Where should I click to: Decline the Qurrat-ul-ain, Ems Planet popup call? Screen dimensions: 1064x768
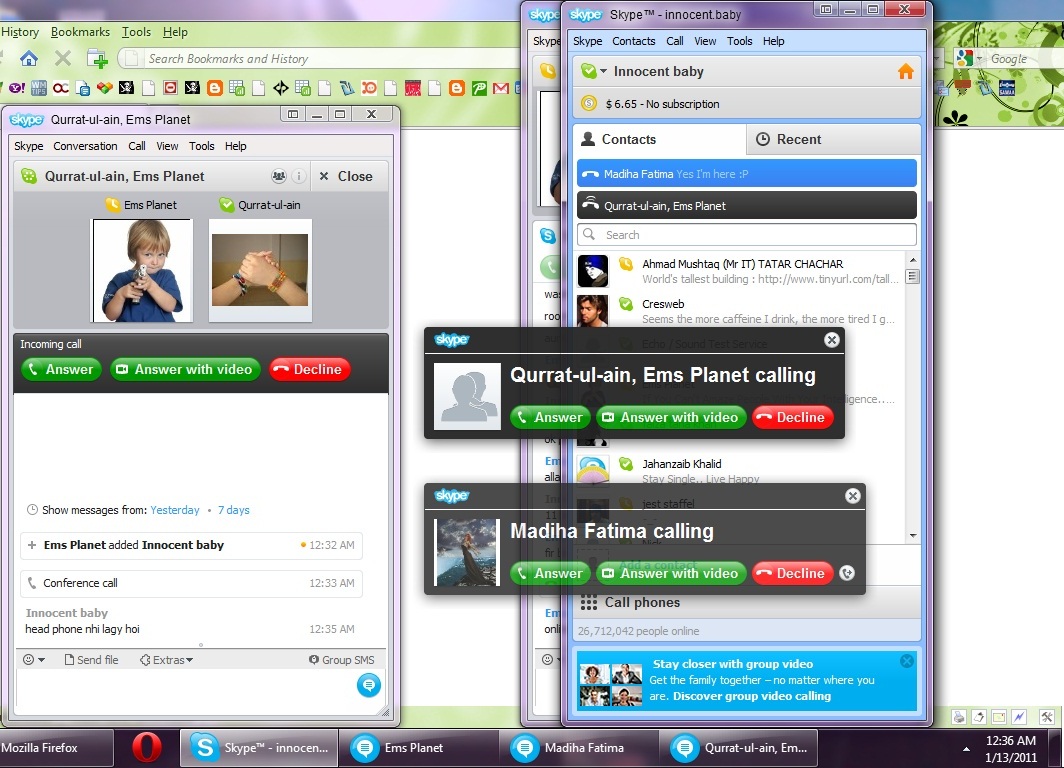pyautogui.click(x=792, y=417)
